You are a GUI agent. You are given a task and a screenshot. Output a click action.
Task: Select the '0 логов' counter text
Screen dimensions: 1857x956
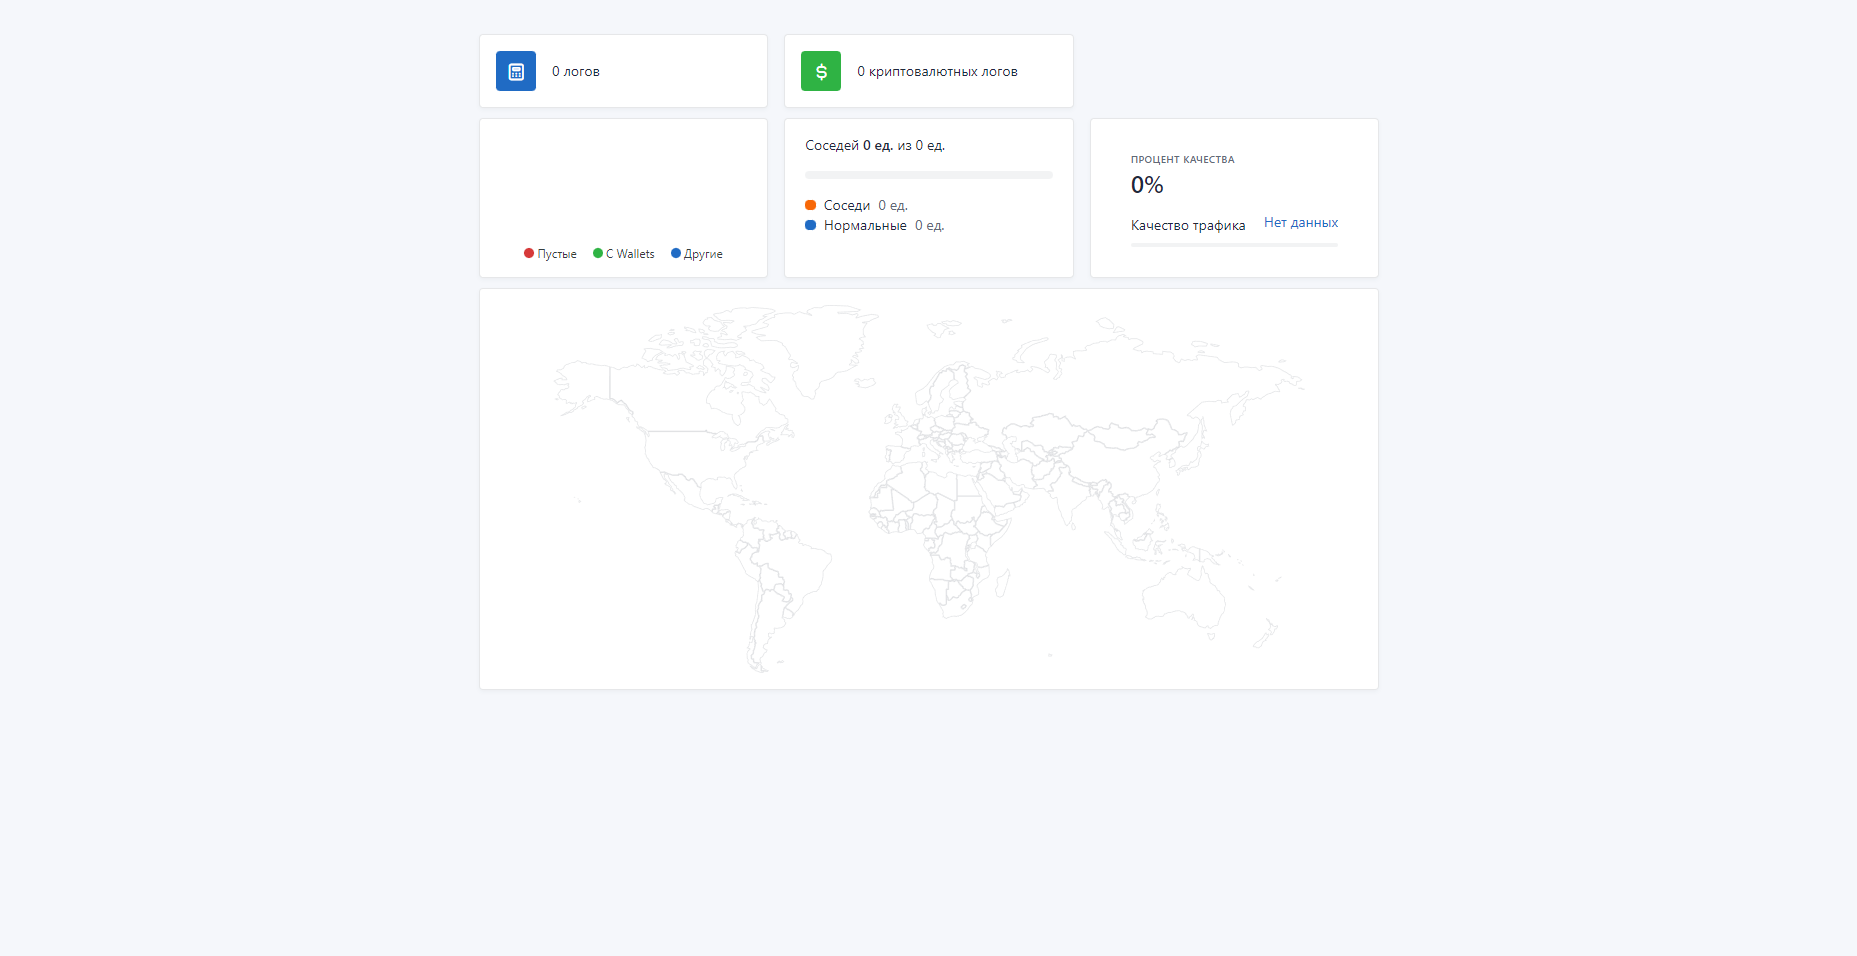[x=576, y=72]
